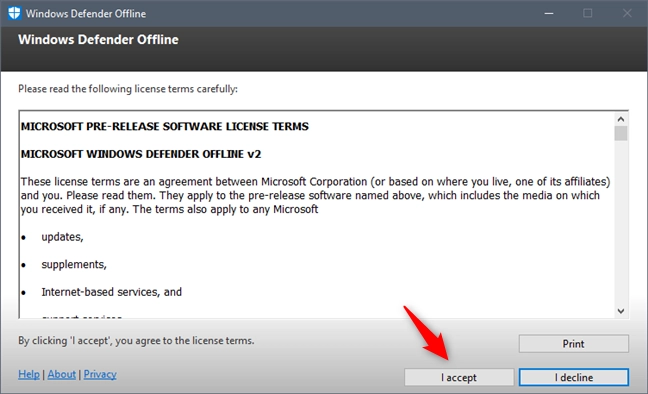Open the Help link
The height and width of the screenshot is (394, 648).
coord(29,374)
